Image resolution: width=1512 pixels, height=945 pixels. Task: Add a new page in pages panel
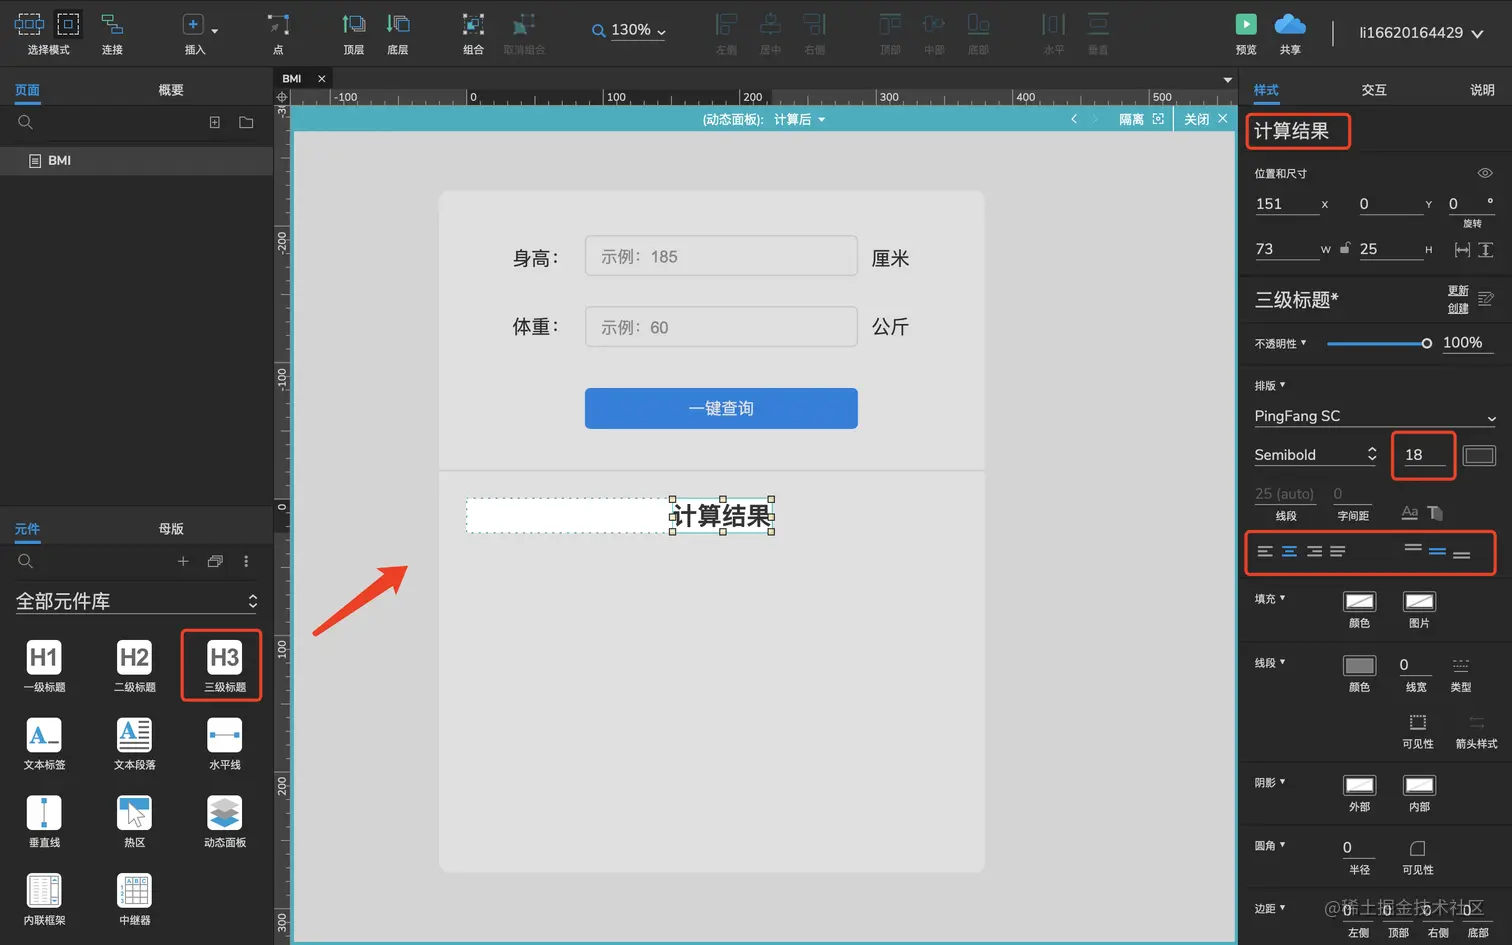point(214,122)
